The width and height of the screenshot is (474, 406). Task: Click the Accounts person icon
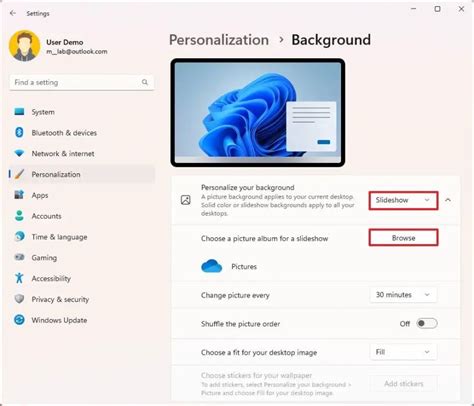(x=19, y=216)
